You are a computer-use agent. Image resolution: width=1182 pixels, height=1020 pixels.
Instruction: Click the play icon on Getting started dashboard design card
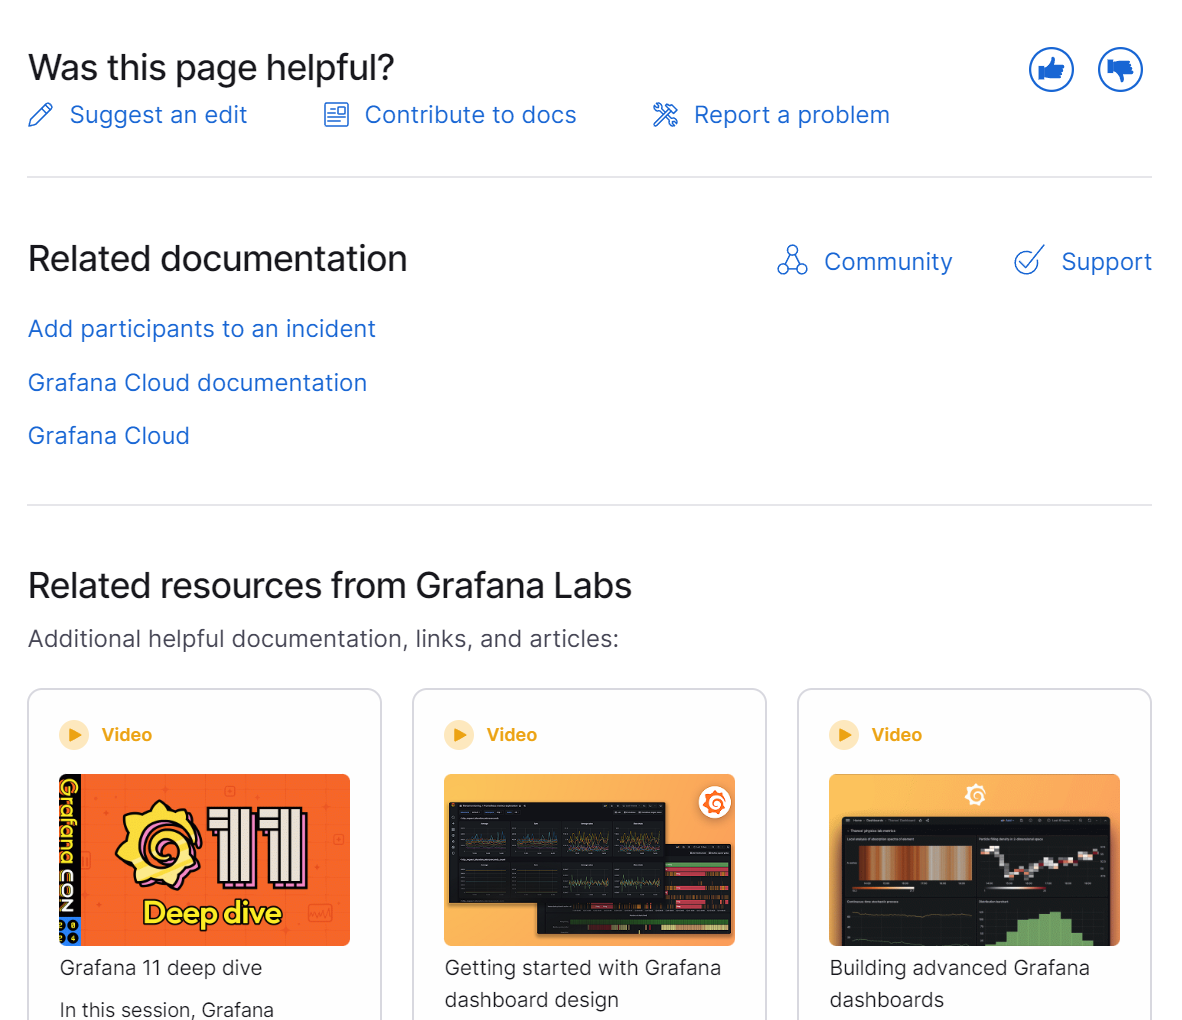coord(459,734)
